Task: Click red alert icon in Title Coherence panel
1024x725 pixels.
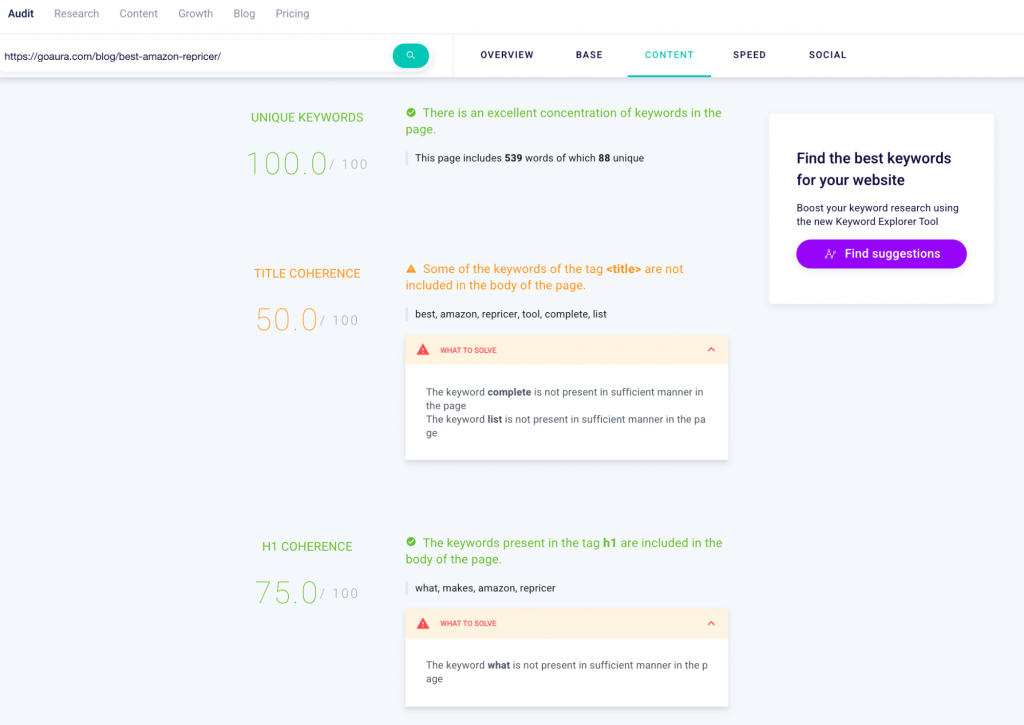Action: [423, 350]
